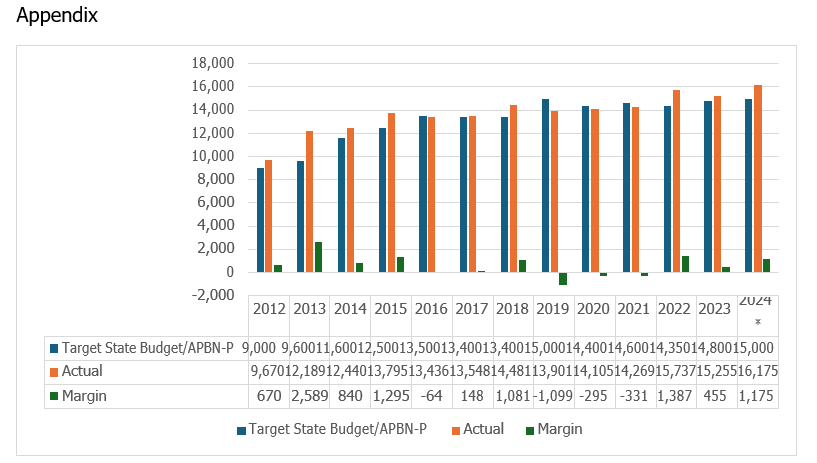Click the -2,000 label on the vertical axis
This screenshot has height=463, width=817.
pos(211,296)
